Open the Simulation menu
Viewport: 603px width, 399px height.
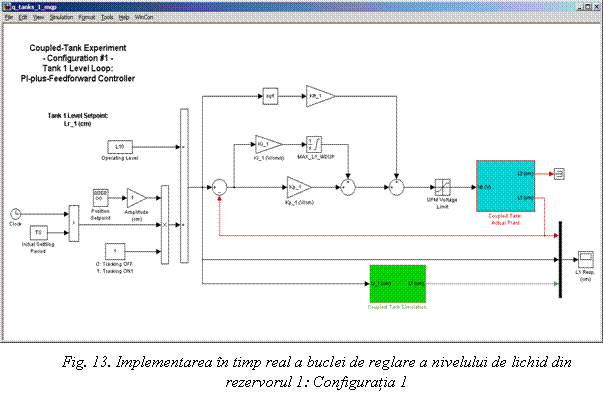pyautogui.click(x=61, y=17)
